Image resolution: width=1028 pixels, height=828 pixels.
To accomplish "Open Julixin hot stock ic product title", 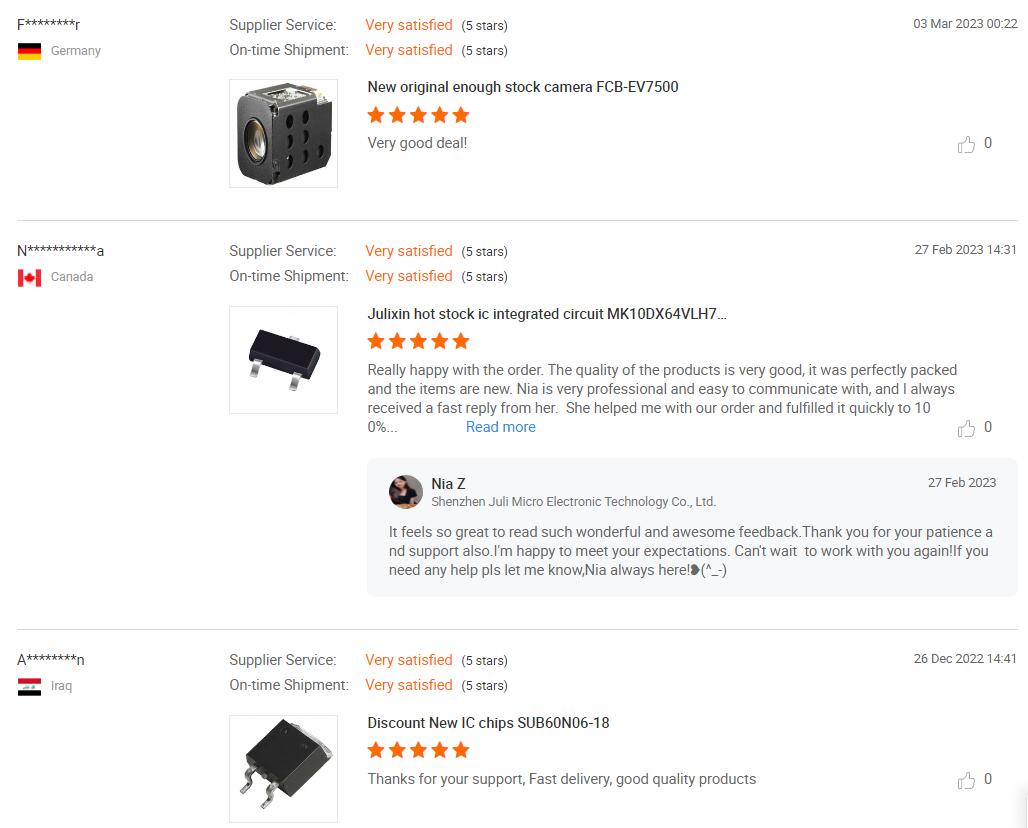I will 547,314.
